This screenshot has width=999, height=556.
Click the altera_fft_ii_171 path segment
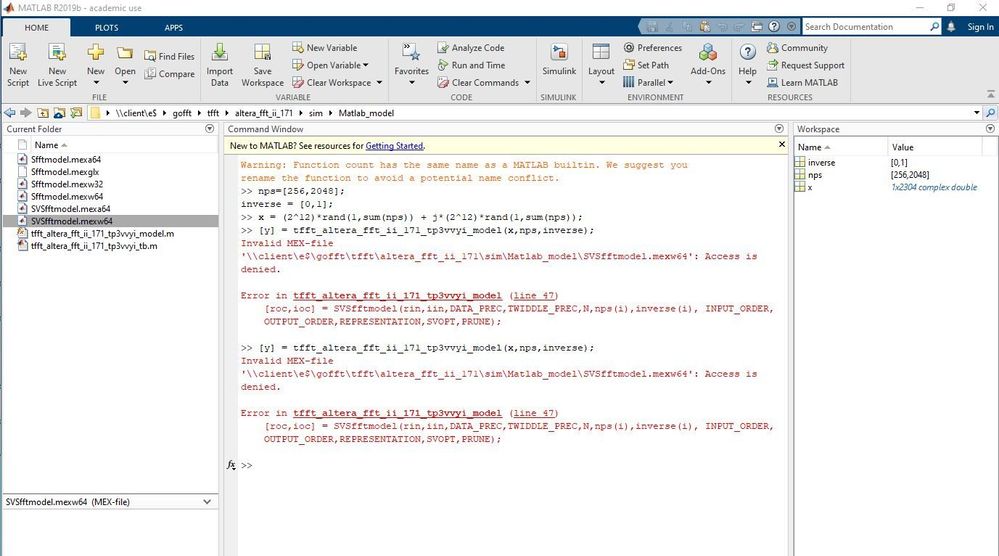(x=264, y=113)
